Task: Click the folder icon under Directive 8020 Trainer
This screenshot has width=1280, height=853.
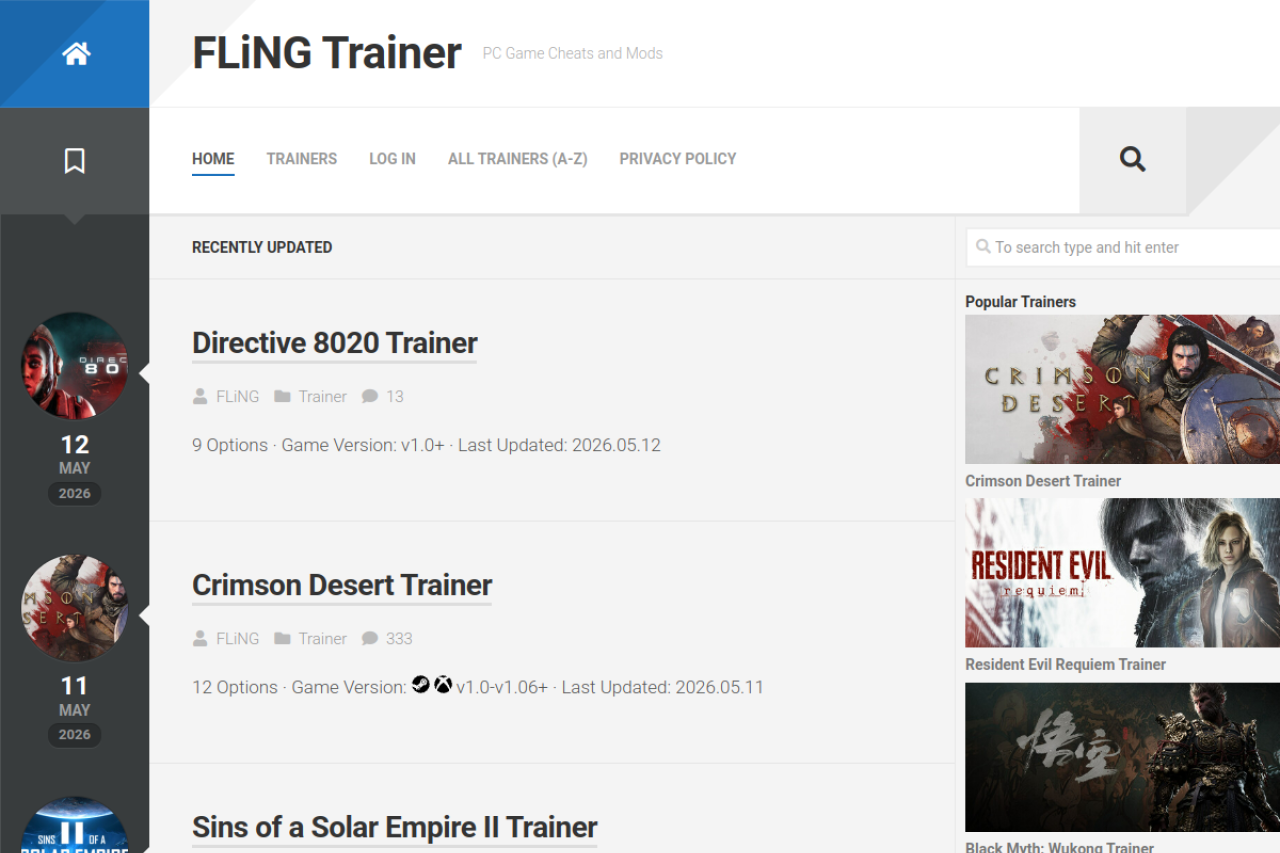Action: point(282,396)
